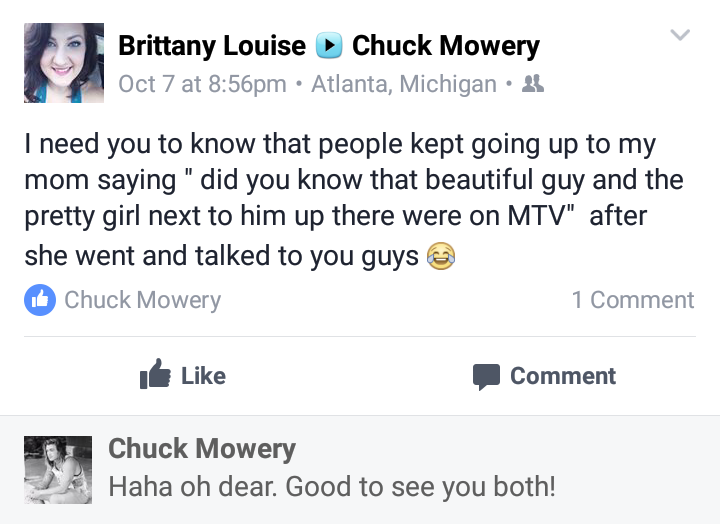
Task: Open Chuck Mowery's name in the comment
Action: tap(202, 449)
